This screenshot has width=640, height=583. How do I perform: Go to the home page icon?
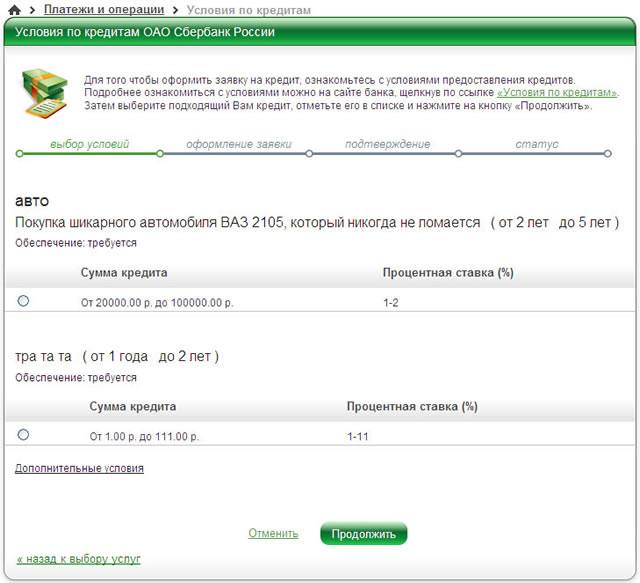pos(14,10)
